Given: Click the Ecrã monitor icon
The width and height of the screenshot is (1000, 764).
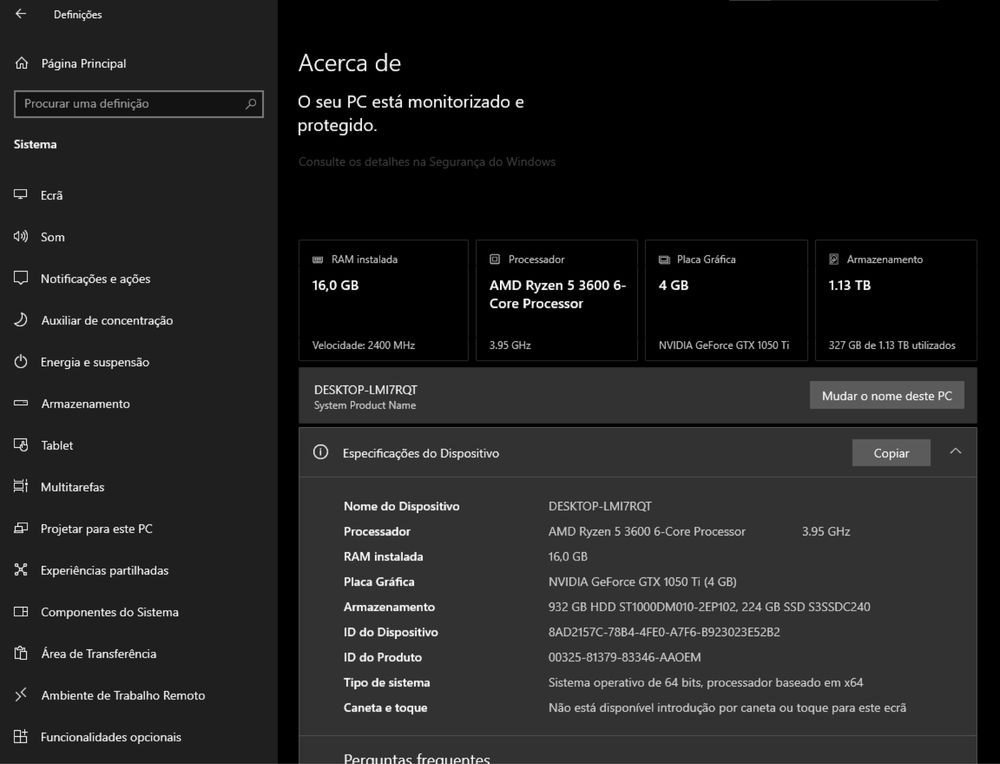Looking at the screenshot, I should coord(20,195).
